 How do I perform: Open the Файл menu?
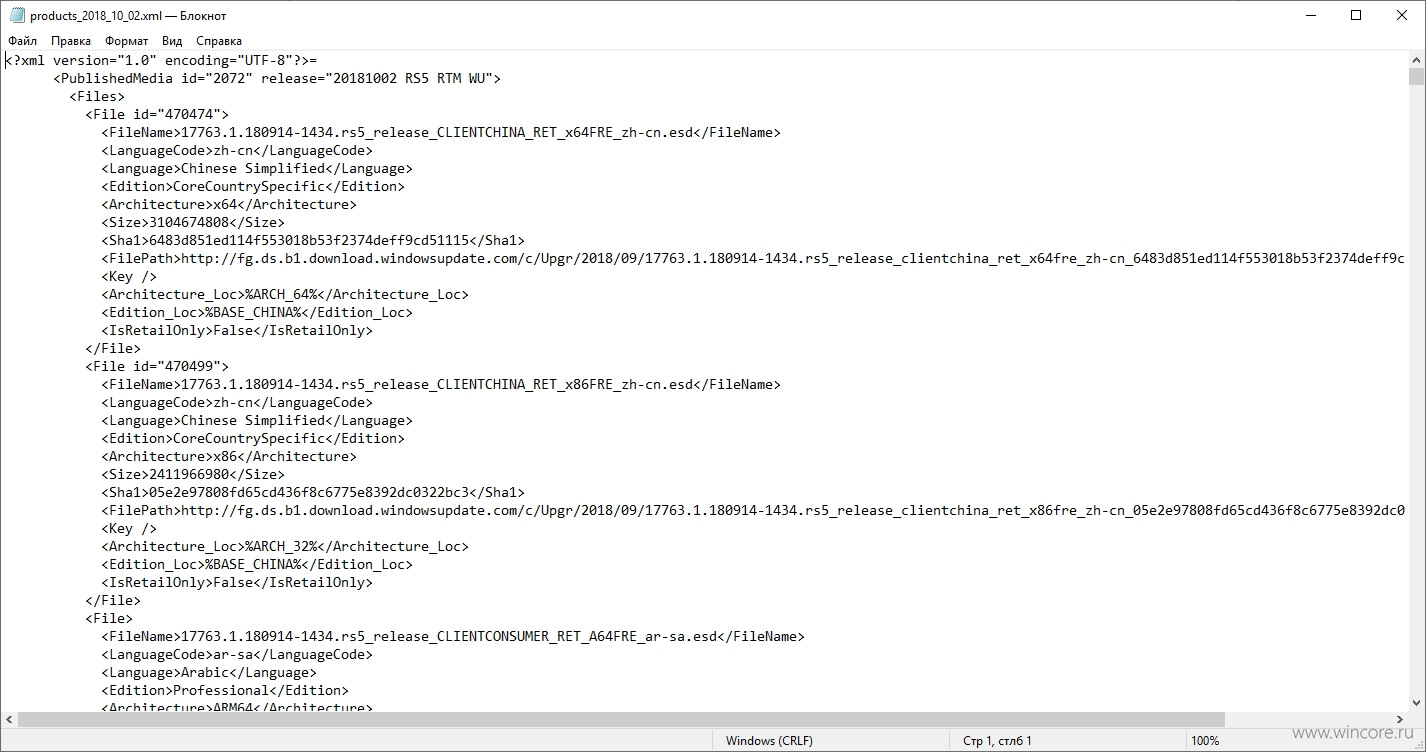point(22,41)
